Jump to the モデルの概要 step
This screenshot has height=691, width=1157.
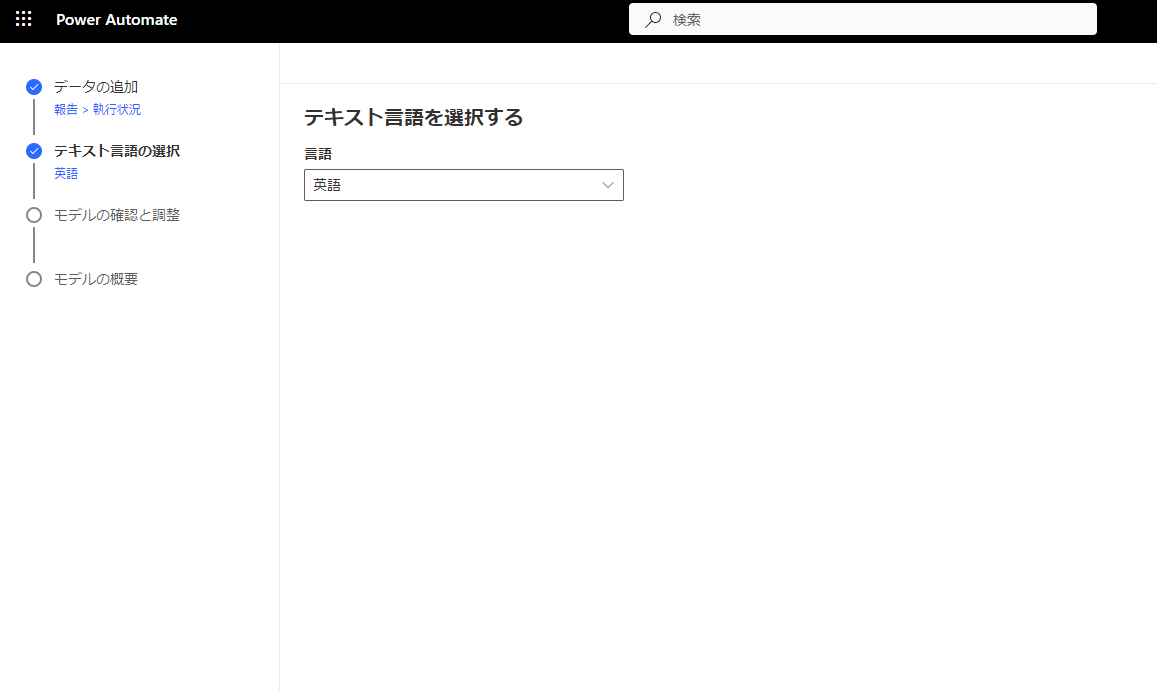(x=96, y=279)
